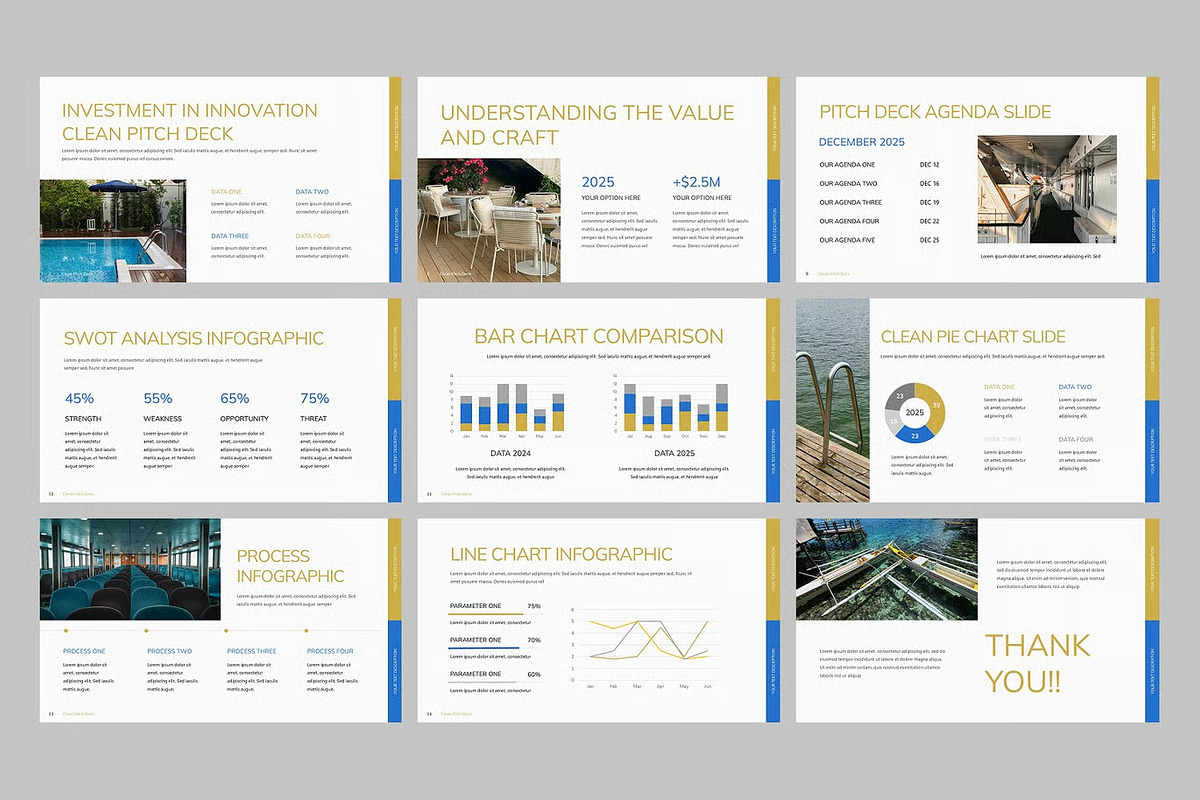Select 'DATA TWO' on the Clean Pie Chart slide

[x=1075, y=387]
